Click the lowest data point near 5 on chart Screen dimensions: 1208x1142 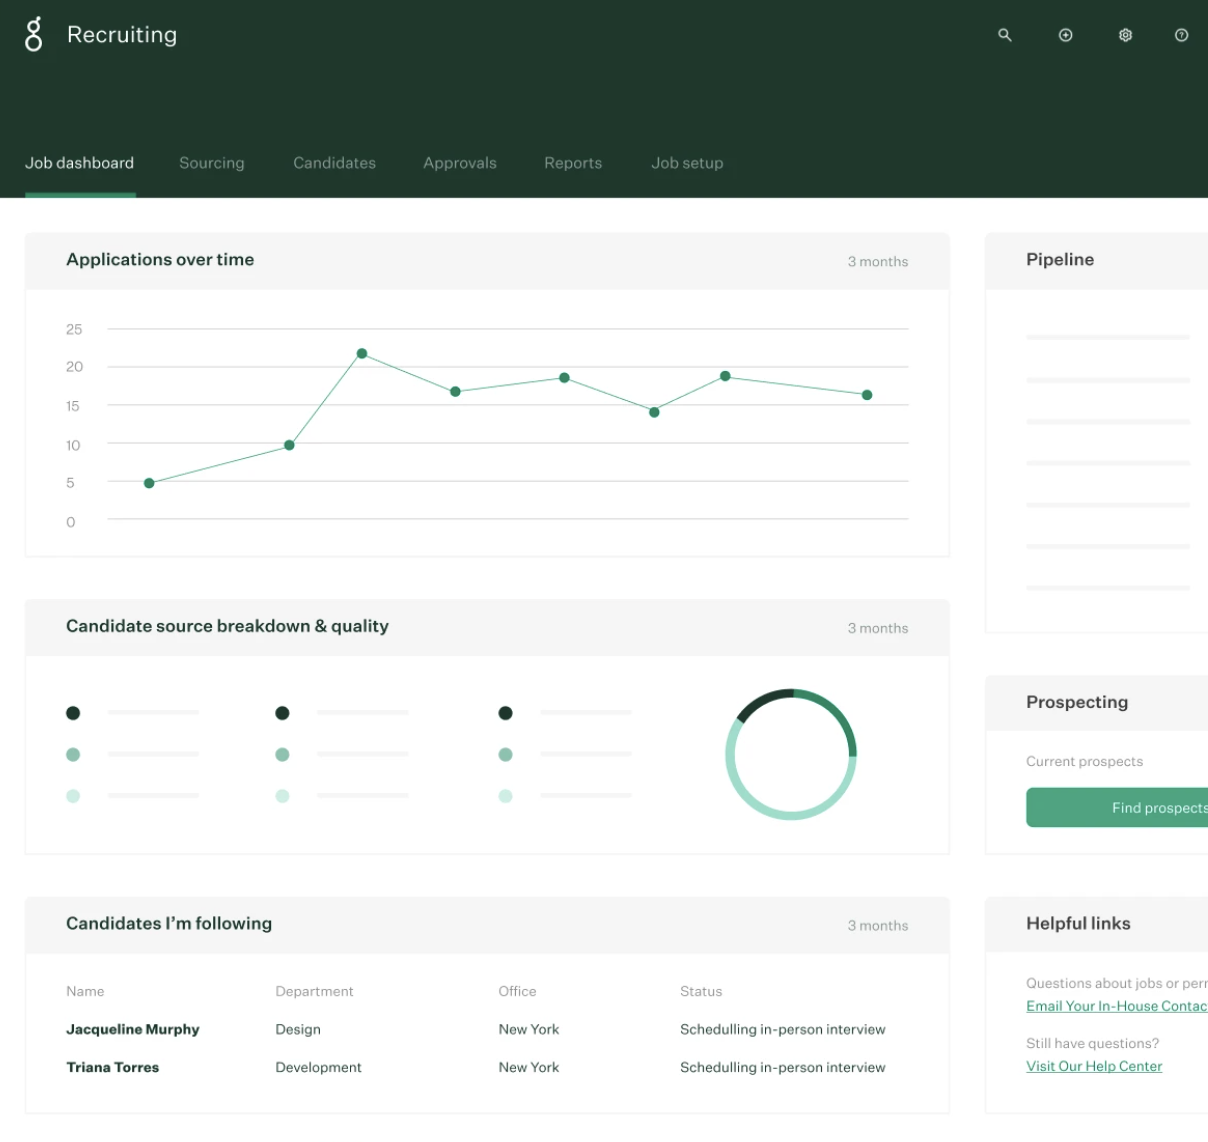click(x=149, y=483)
